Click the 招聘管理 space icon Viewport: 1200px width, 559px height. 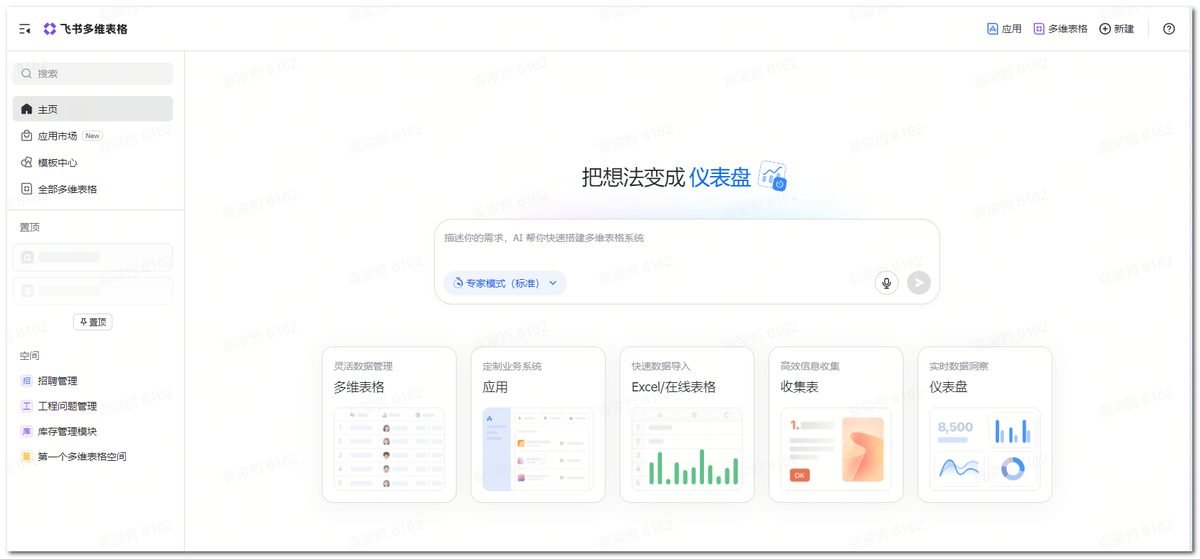(x=27, y=381)
